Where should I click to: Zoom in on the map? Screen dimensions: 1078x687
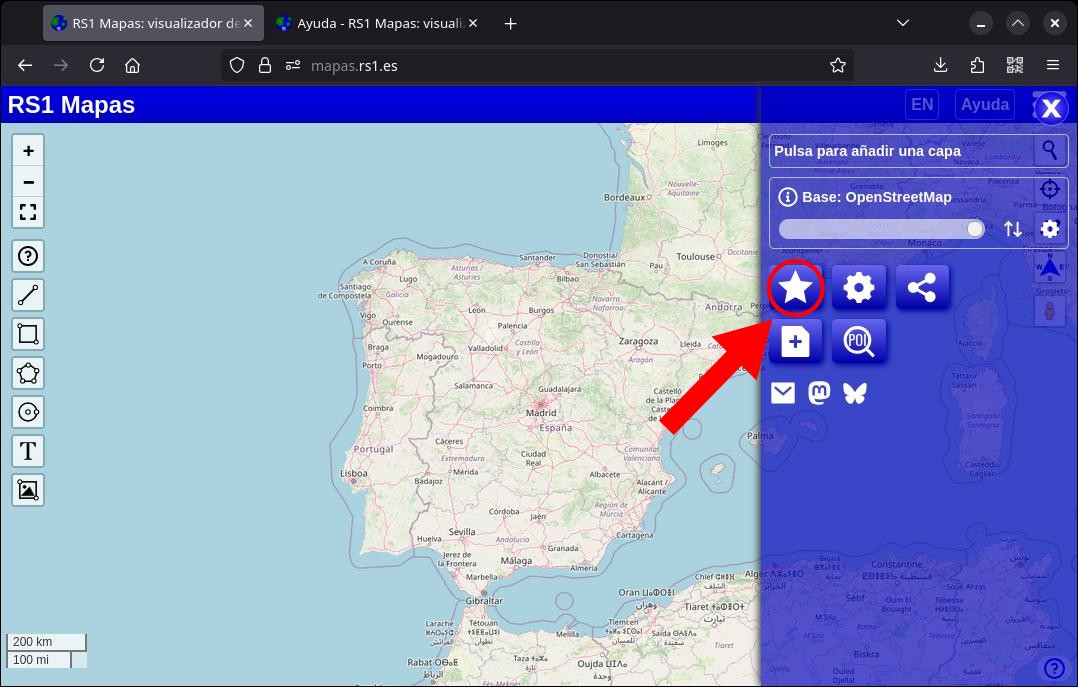click(x=28, y=151)
